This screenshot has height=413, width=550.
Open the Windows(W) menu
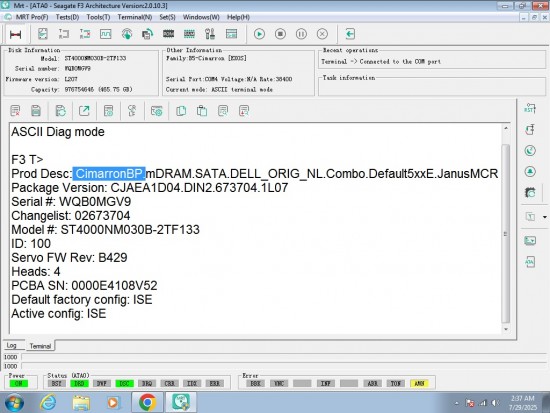click(201, 17)
